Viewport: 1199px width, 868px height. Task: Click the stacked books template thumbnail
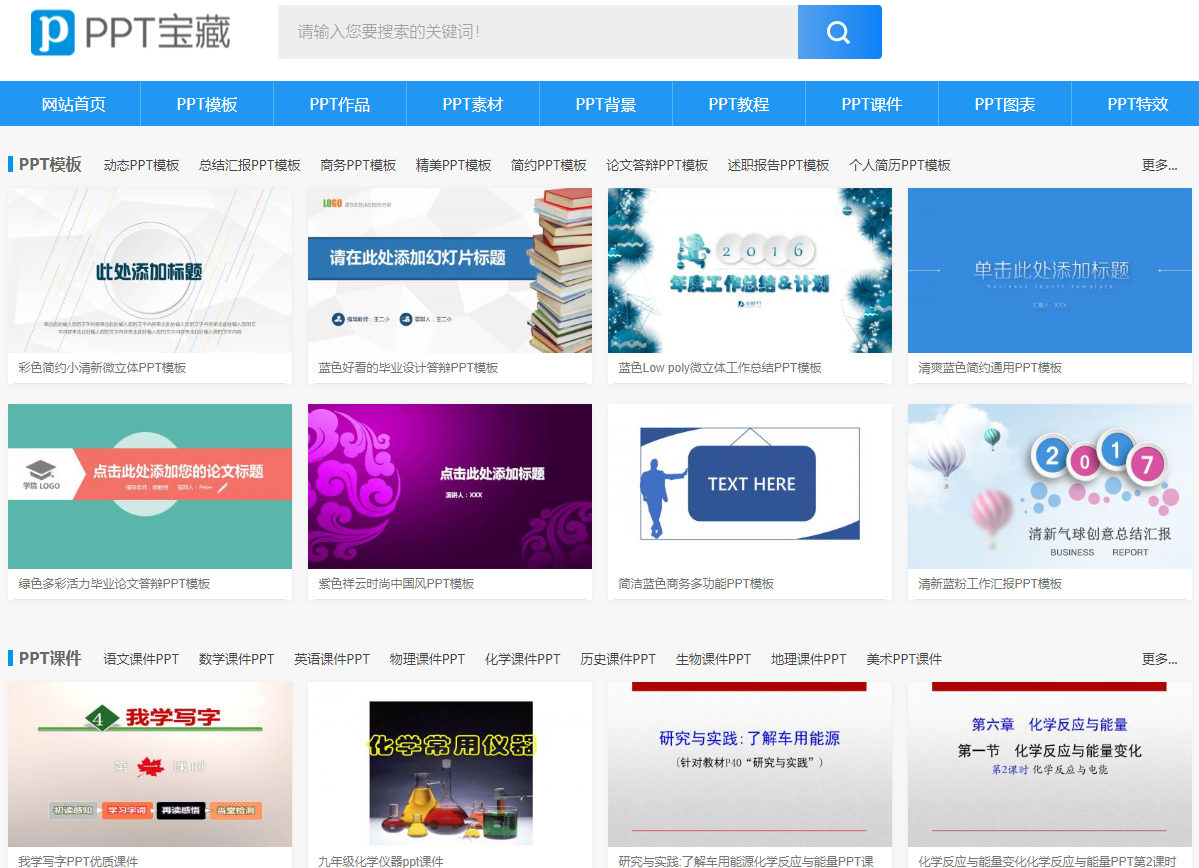tap(450, 270)
